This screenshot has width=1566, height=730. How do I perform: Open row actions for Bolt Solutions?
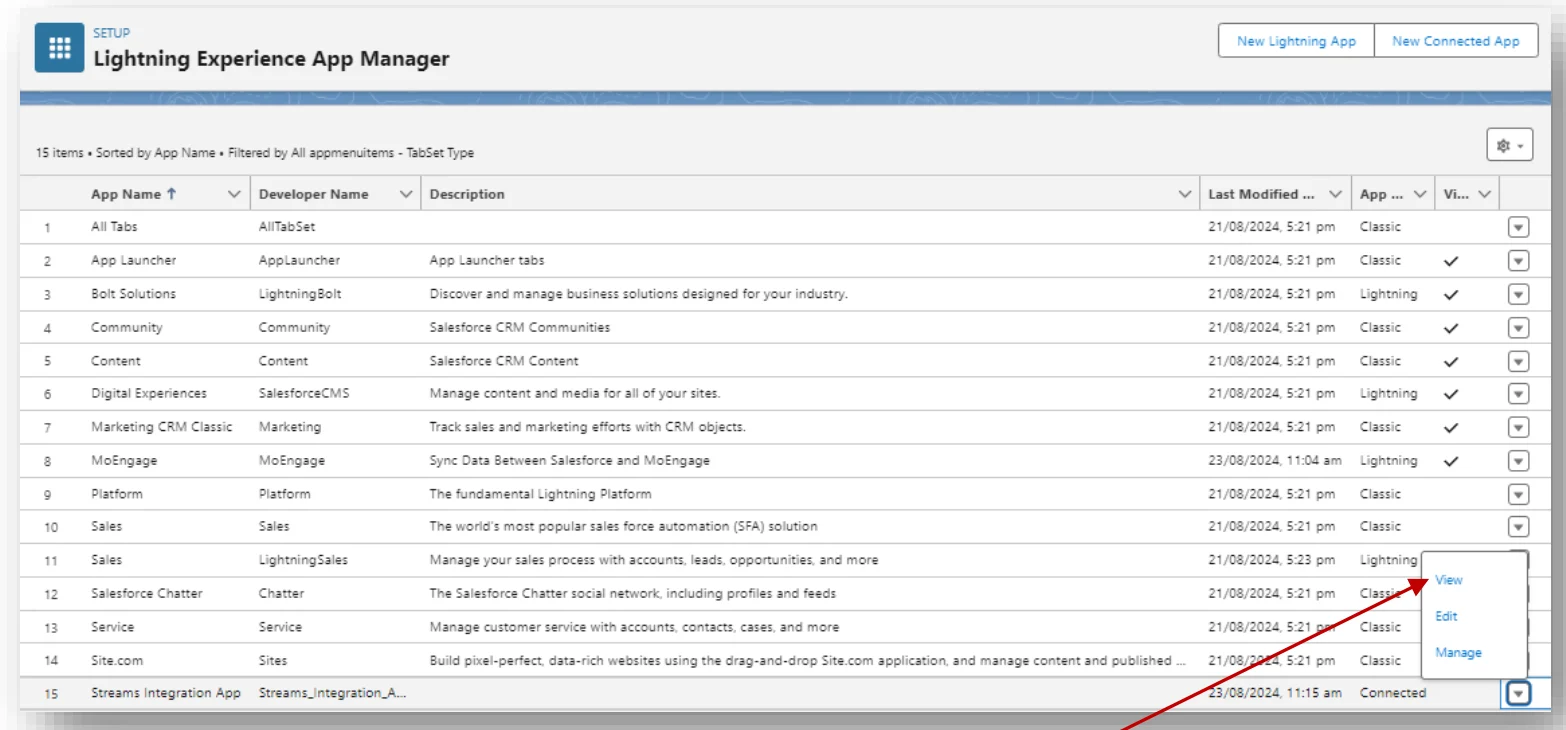[1518, 294]
